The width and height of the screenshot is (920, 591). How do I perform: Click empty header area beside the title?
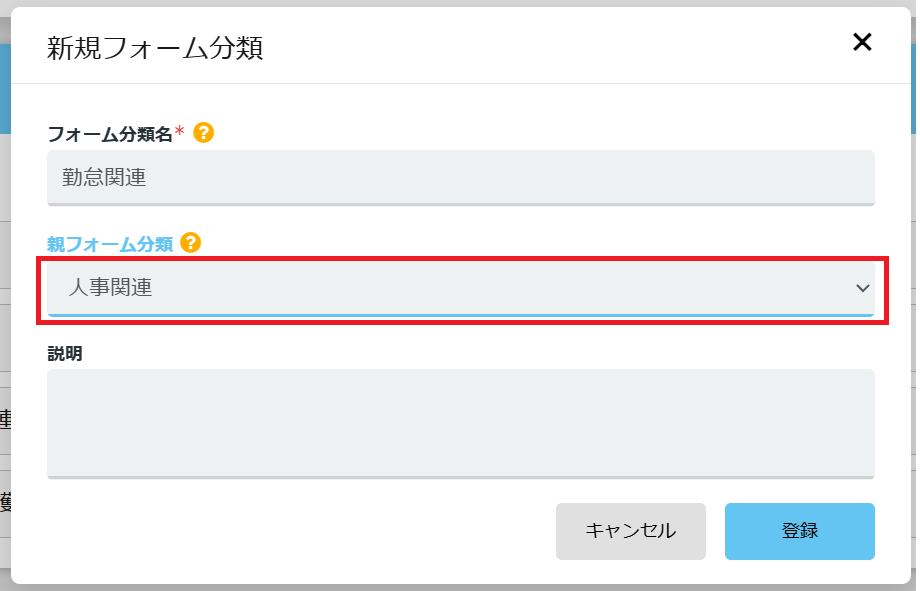click(557, 47)
